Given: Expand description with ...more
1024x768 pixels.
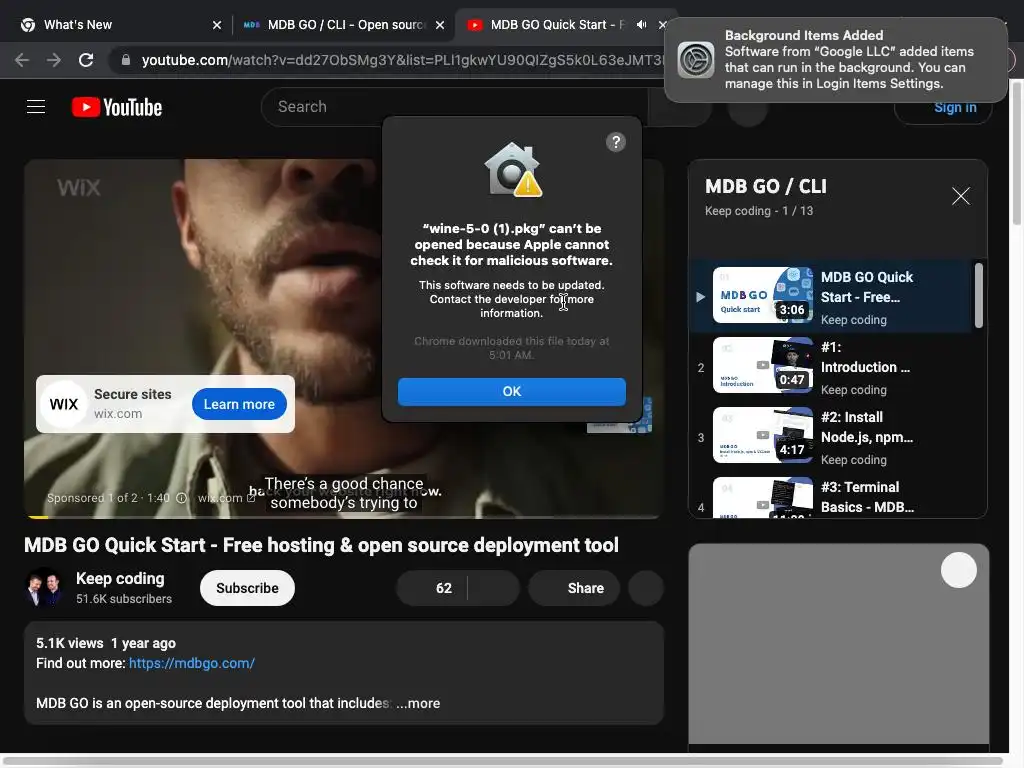Looking at the screenshot, I should click(418, 703).
